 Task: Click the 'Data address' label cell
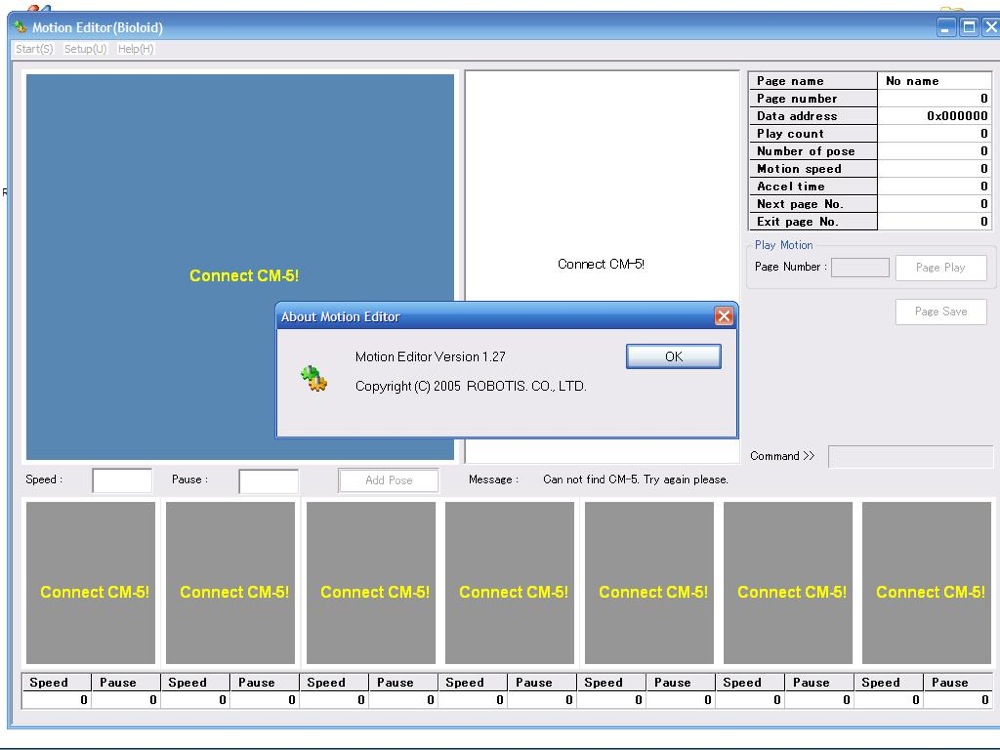[812, 116]
